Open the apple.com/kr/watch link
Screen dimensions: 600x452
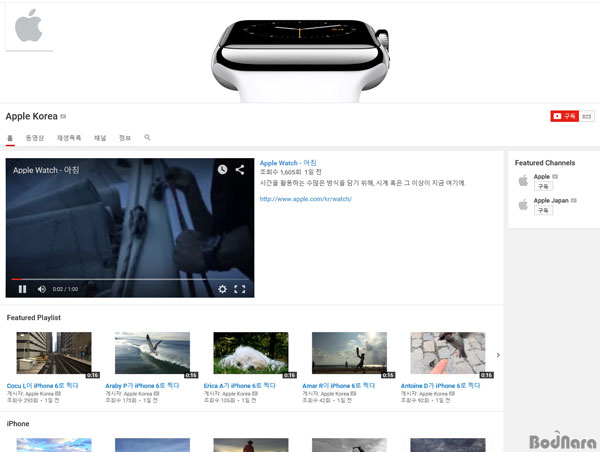tap(306, 199)
